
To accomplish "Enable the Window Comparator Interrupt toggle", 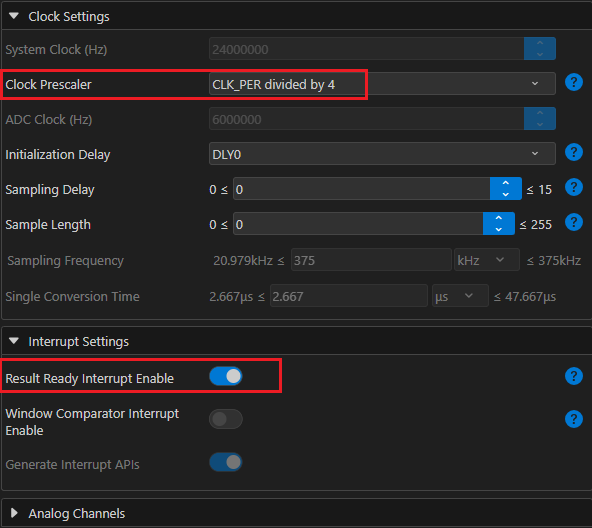I will 226,419.
